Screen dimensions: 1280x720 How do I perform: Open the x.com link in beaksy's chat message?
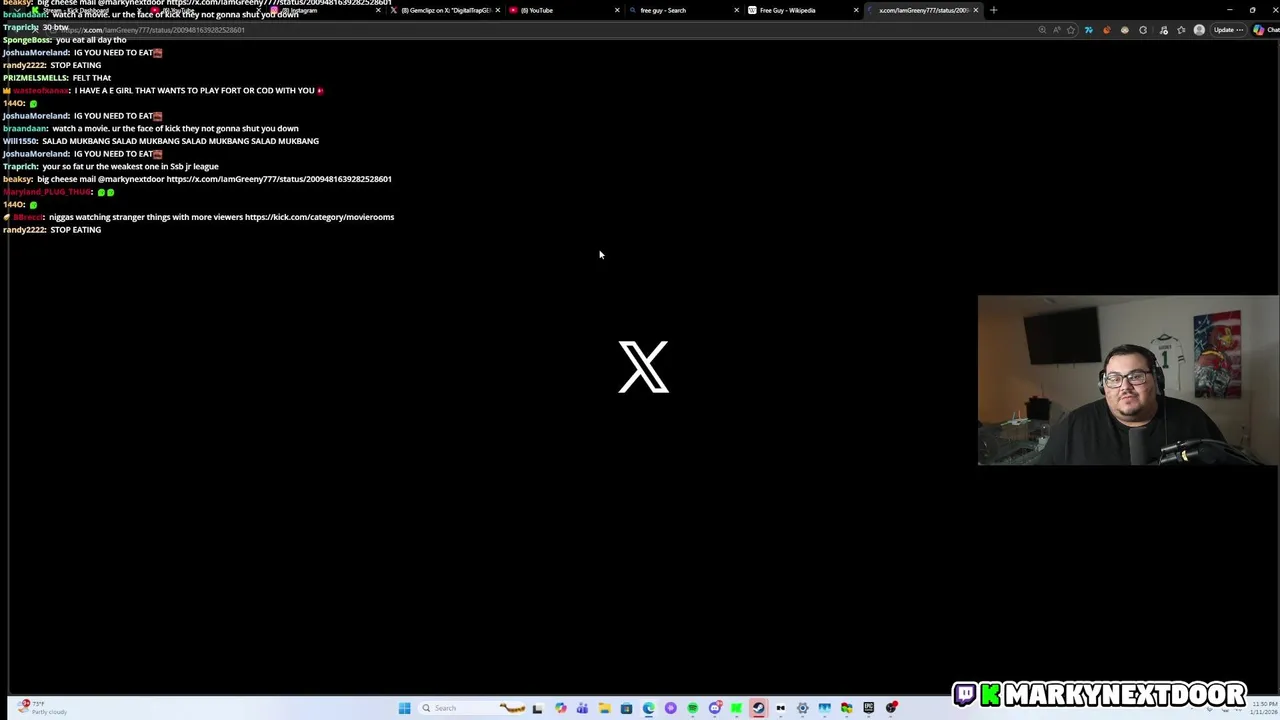(279, 179)
